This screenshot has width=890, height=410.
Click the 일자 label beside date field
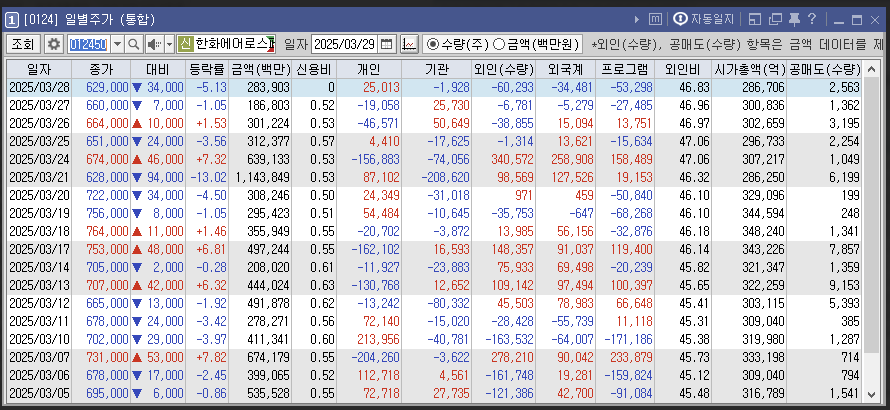(x=295, y=44)
